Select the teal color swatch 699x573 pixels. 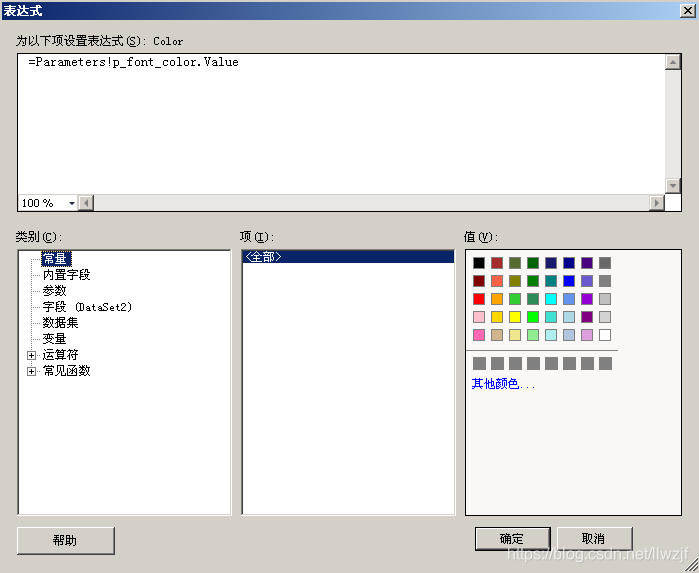pyautogui.click(x=551, y=281)
